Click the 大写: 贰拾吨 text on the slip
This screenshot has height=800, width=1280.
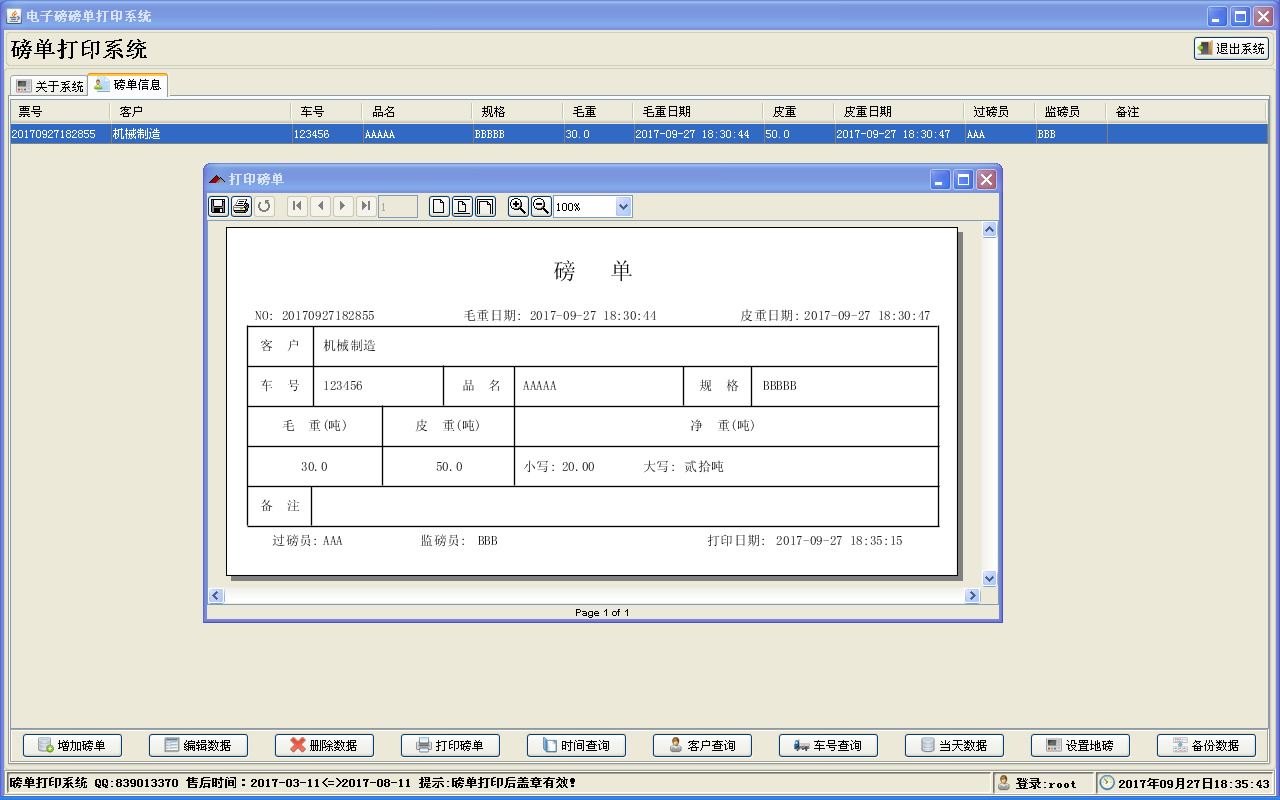click(x=684, y=467)
